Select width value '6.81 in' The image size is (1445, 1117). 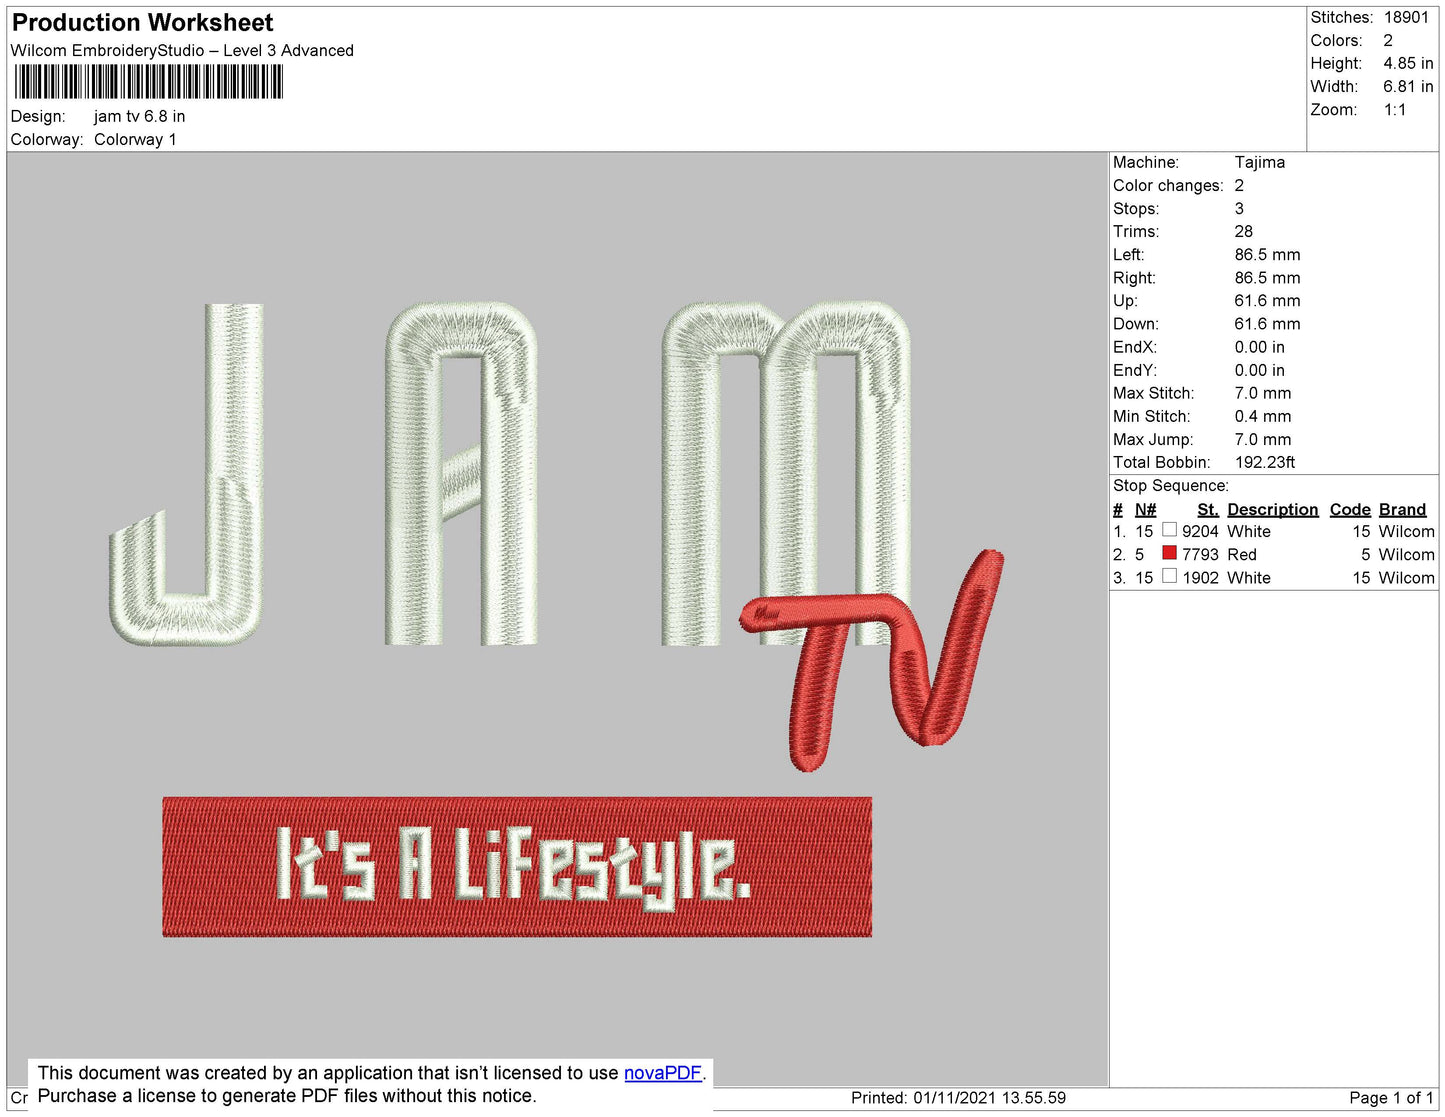pyautogui.click(x=1408, y=87)
